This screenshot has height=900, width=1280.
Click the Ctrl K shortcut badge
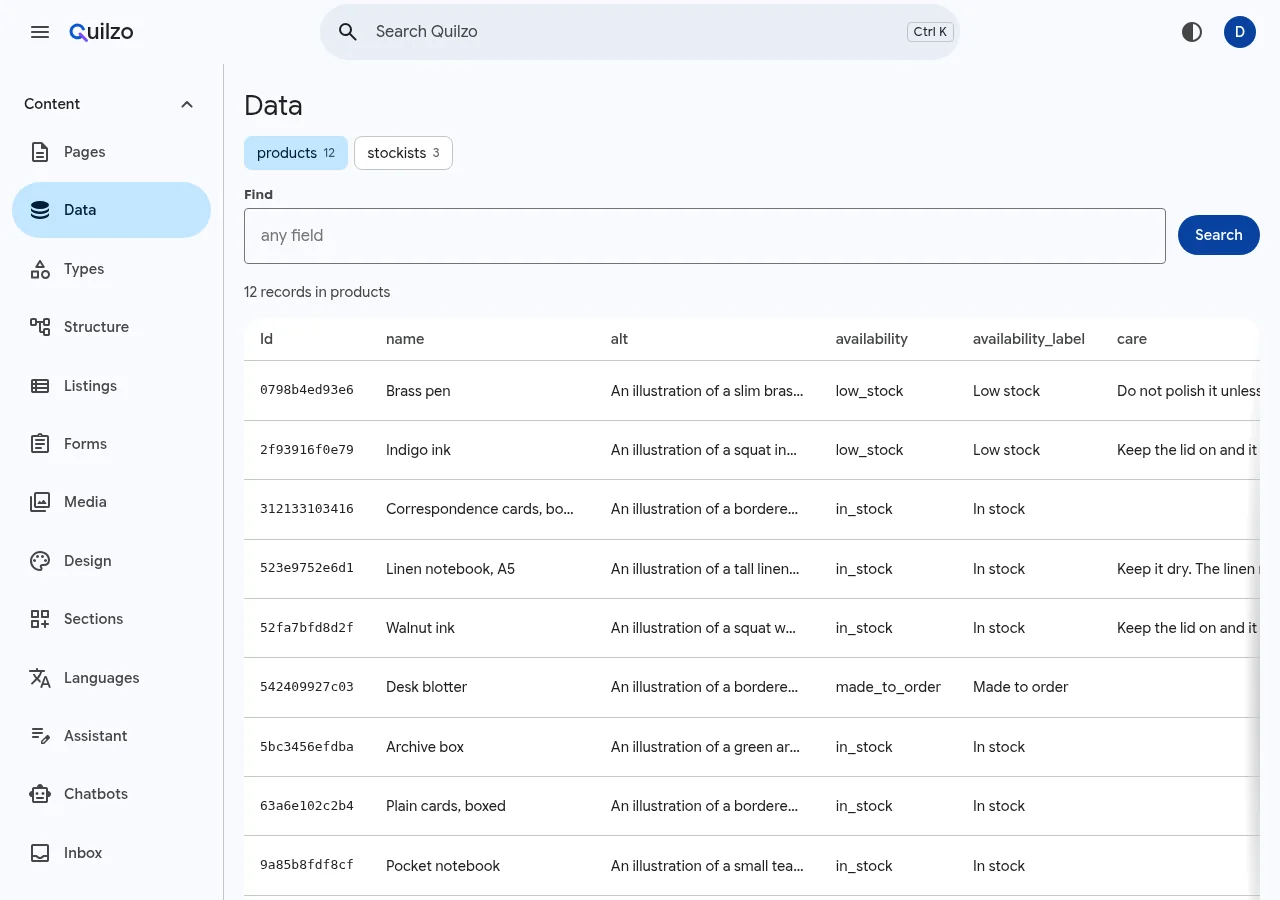click(x=930, y=32)
